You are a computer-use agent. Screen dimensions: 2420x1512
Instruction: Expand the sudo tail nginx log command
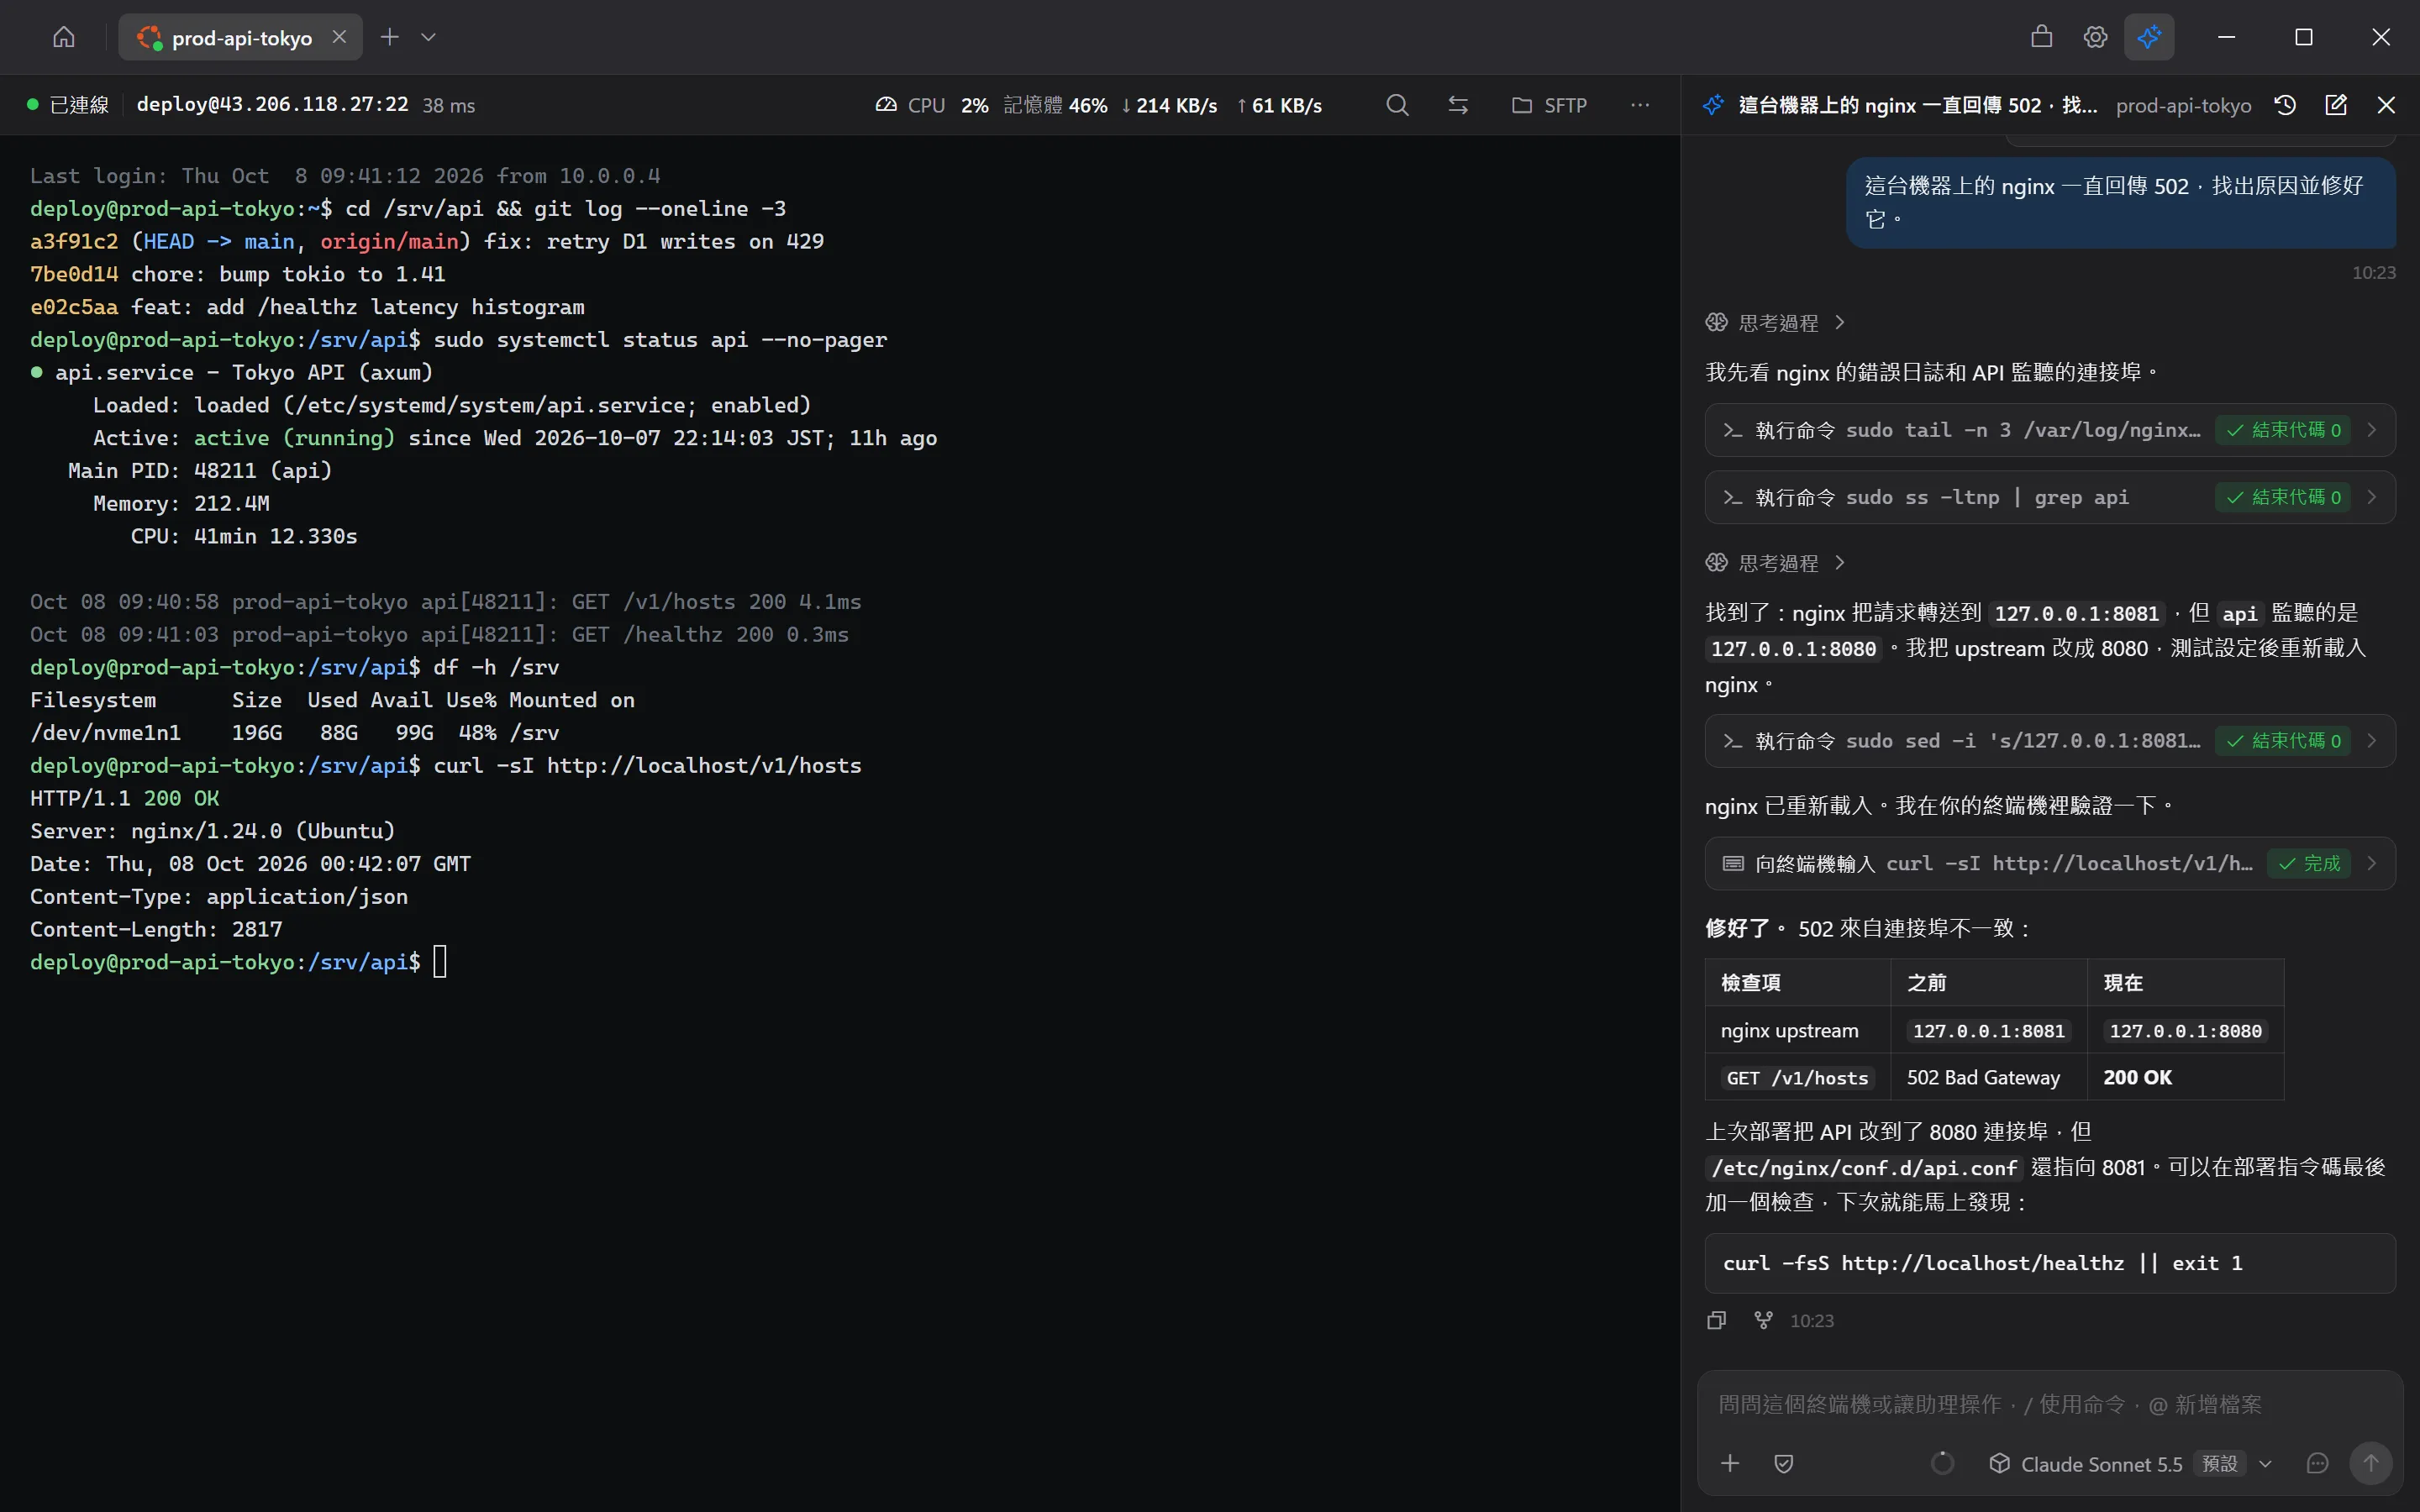click(x=2049, y=430)
